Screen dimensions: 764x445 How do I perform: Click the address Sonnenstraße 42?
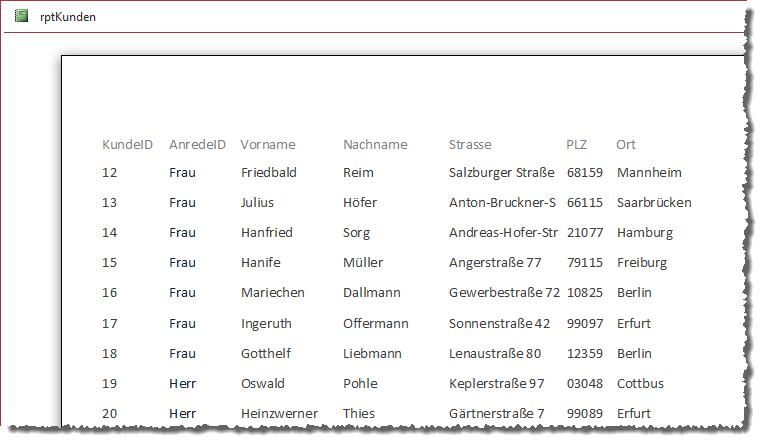click(499, 324)
